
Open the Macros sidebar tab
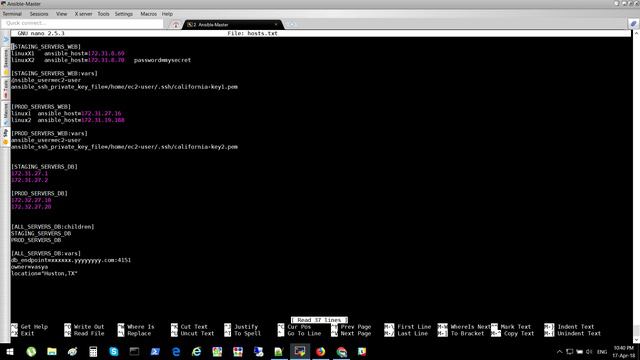click(x=6, y=113)
